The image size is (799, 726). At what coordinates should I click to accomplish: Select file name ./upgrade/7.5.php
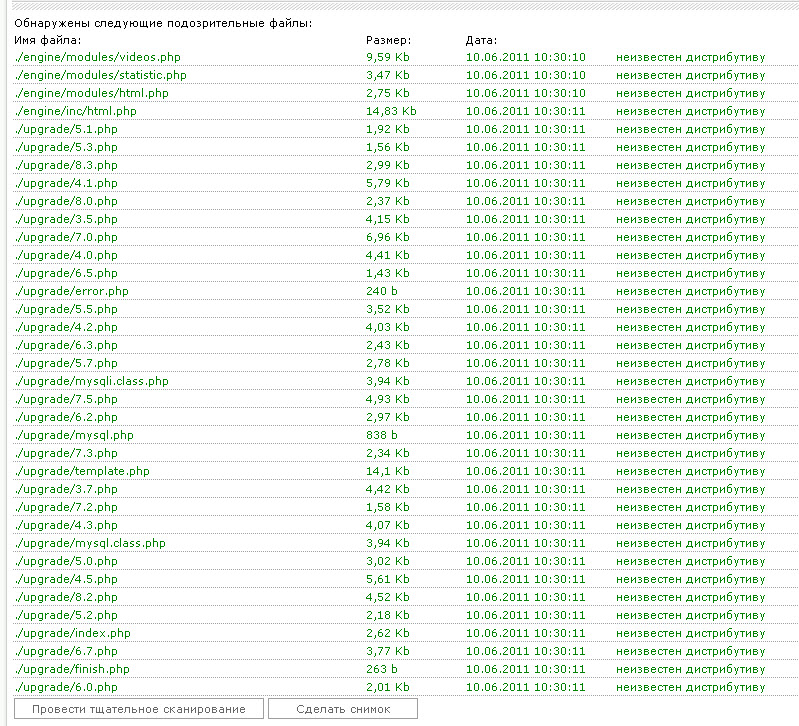click(66, 399)
